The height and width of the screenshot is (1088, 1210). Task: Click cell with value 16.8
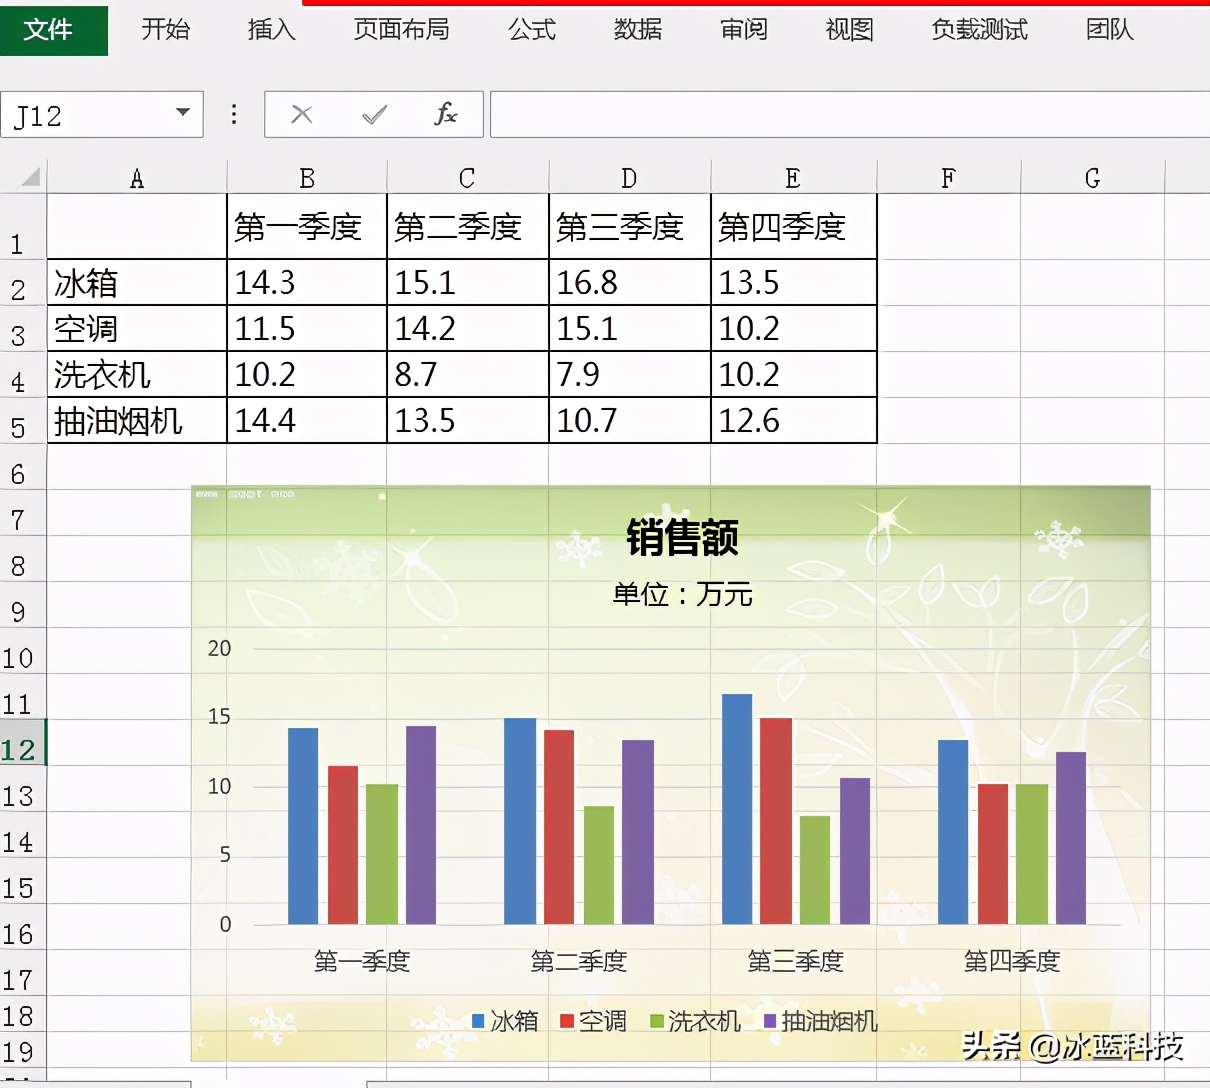(630, 283)
